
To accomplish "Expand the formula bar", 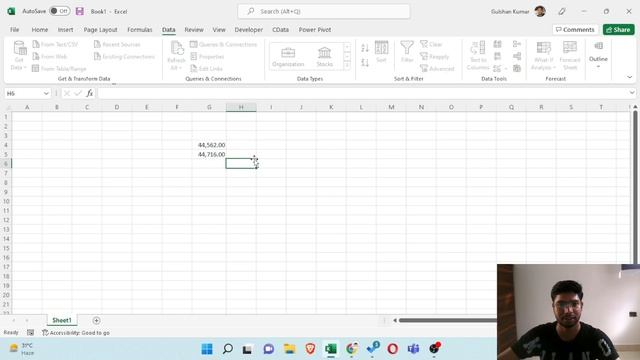I will pyautogui.click(x=632, y=93).
